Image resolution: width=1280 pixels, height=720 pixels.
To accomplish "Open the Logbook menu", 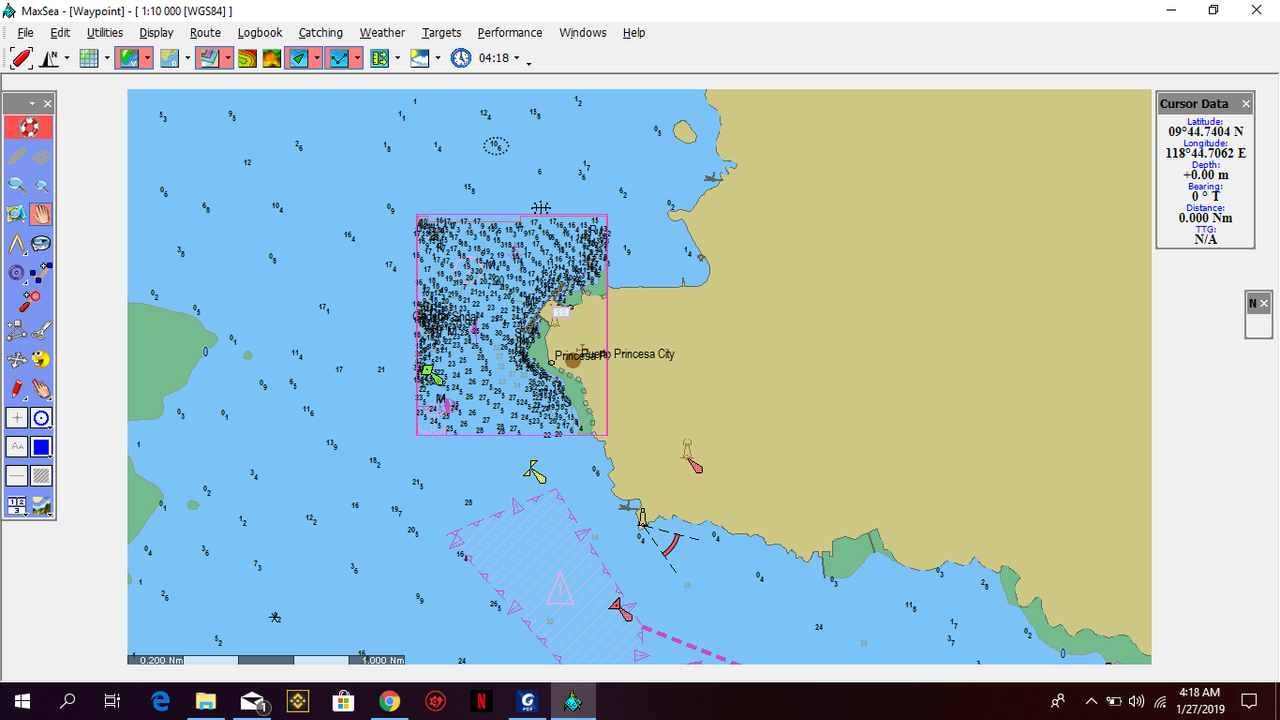I will (x=260, y=33).
